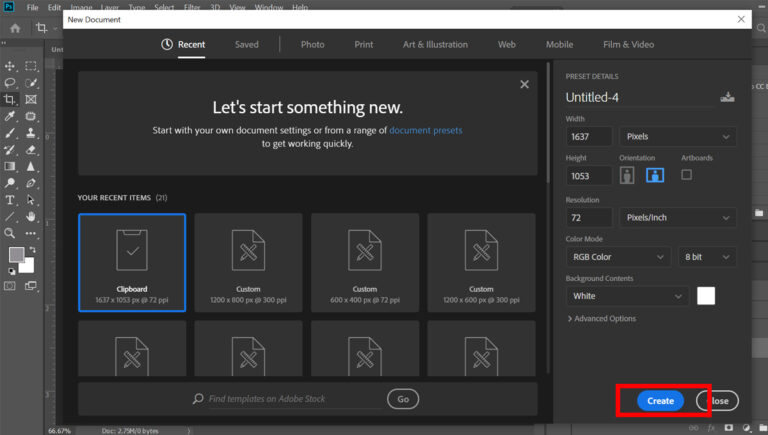Select the Eraser tool

click(x=31, y=150)
